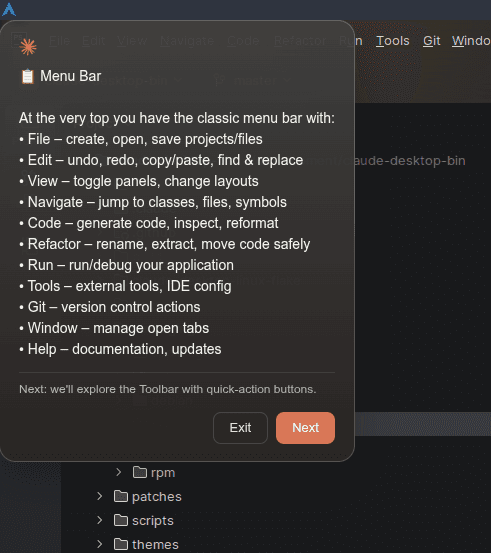491x553 pixels.
Task: Expand the rpm folder chevron
Action: pyautogui.click(x=119, y=472)
